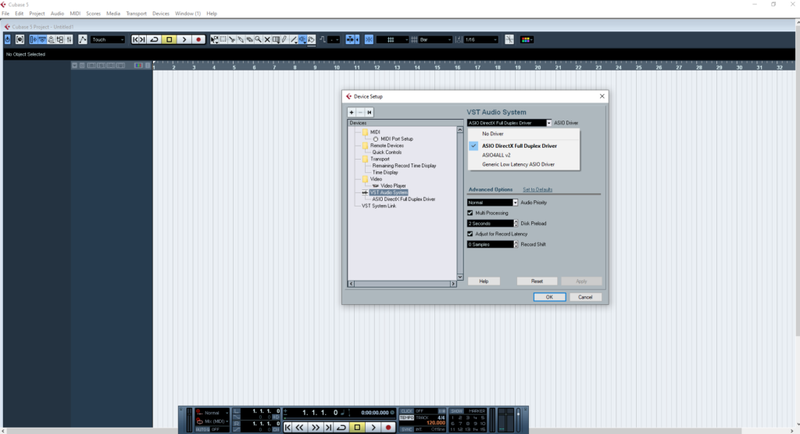Click the Cancel button
Image resolution: width=800 pixels, height=434 pixels.
585,297
